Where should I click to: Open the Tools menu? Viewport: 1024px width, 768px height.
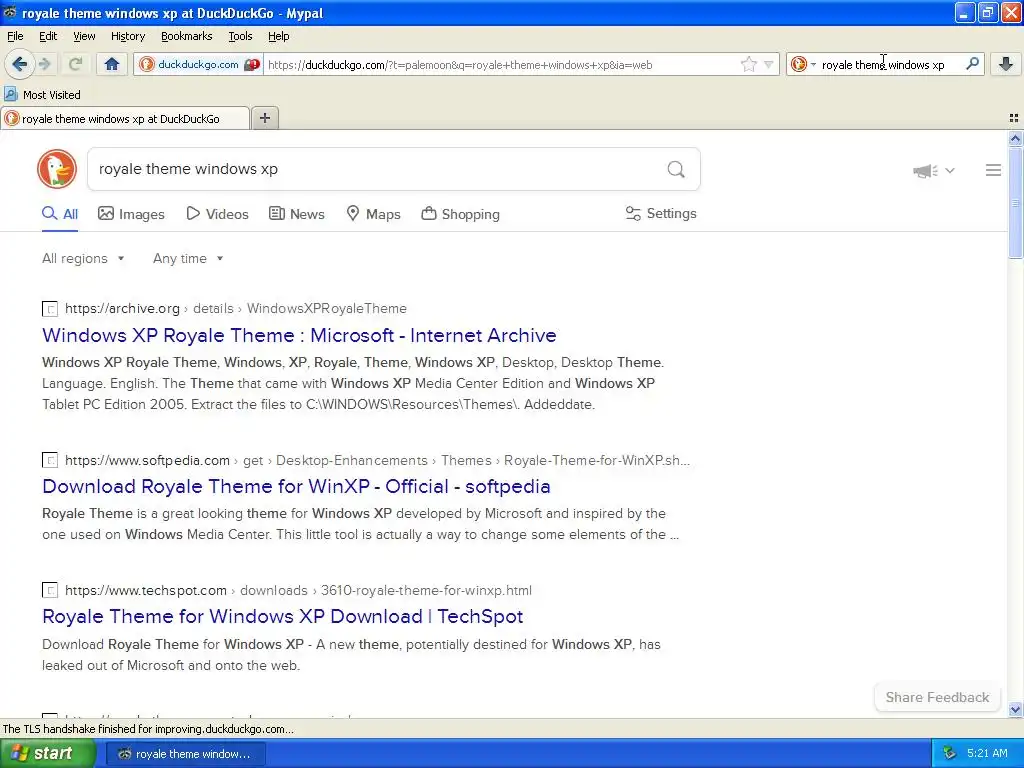[x=240, y=36]
